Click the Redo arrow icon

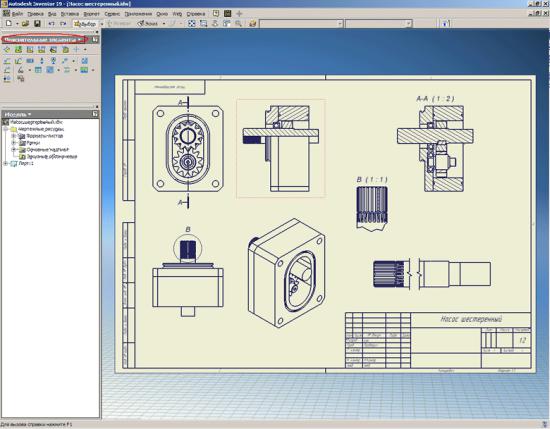point(63,24)
